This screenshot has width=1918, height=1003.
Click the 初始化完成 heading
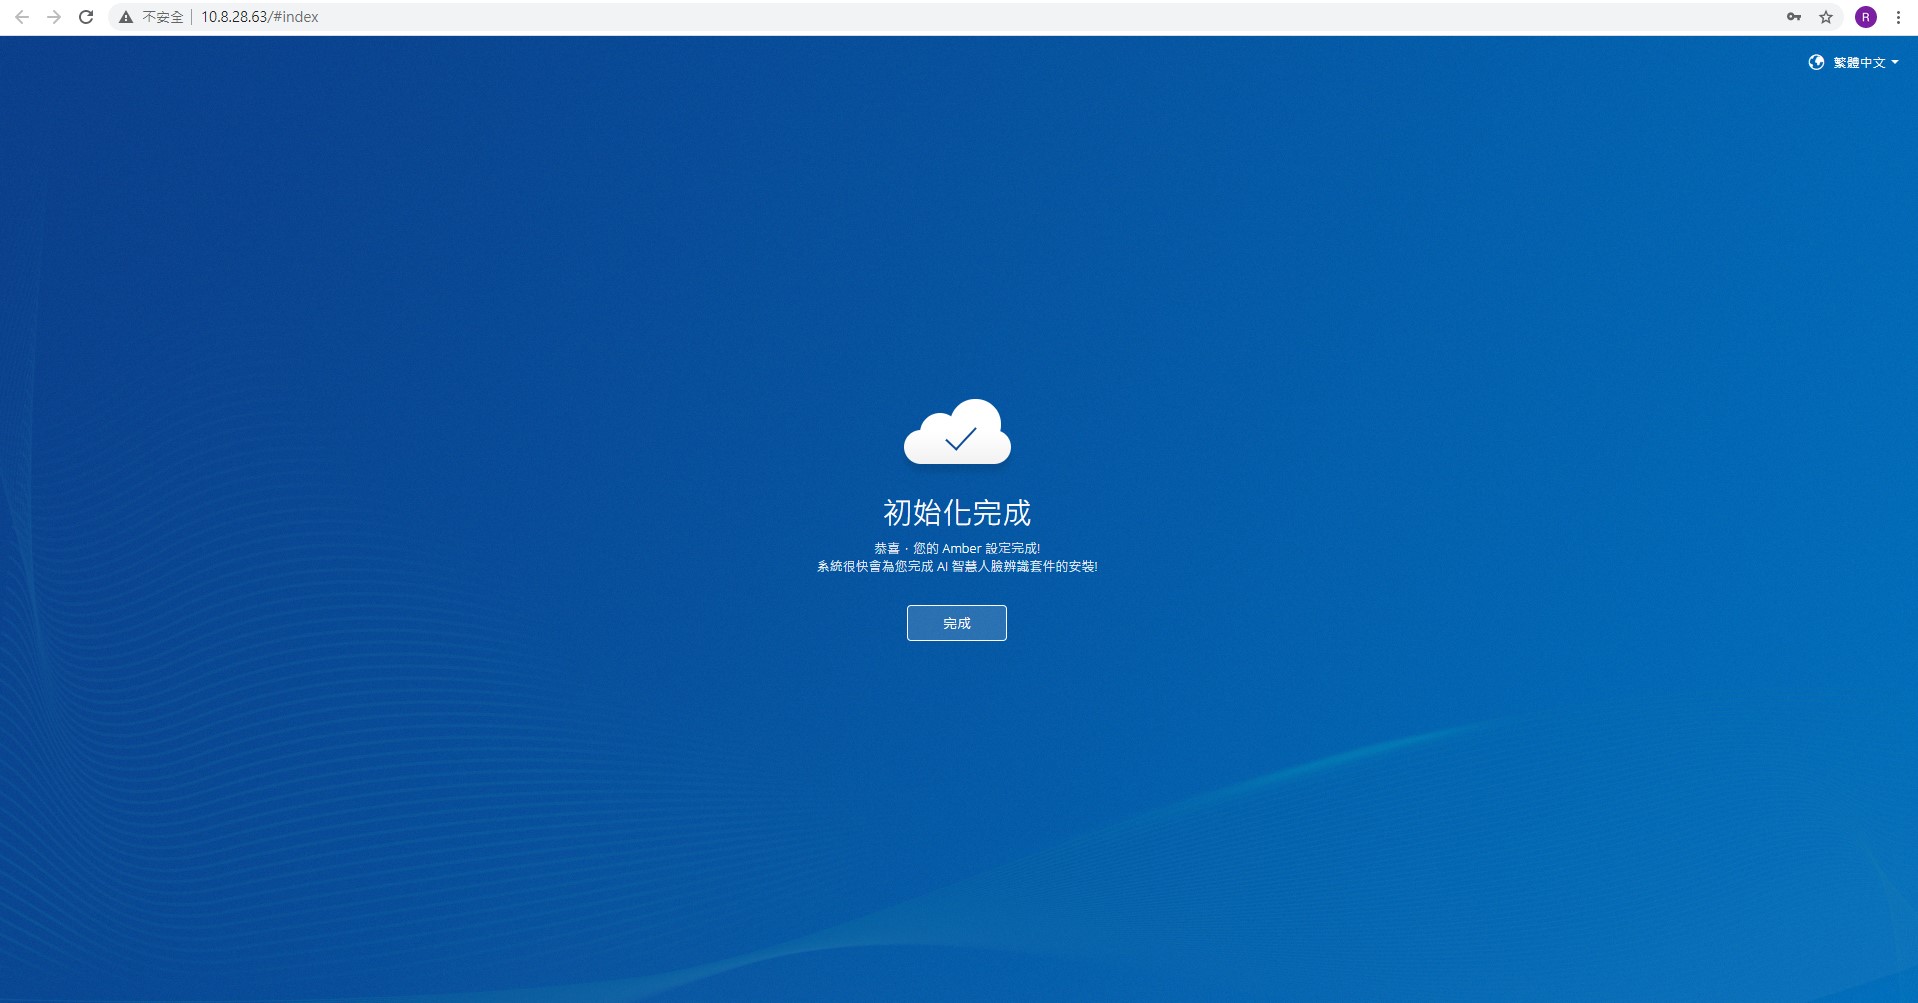pyautogui.click(x=957, y=513)
